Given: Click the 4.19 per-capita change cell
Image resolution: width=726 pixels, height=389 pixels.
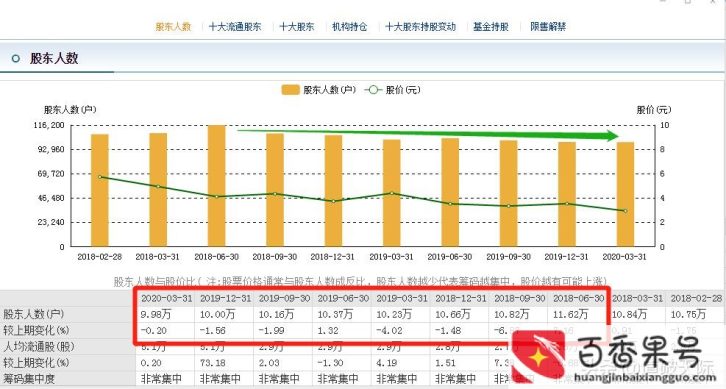Looking at the screenshot, I should coord(387,363).
